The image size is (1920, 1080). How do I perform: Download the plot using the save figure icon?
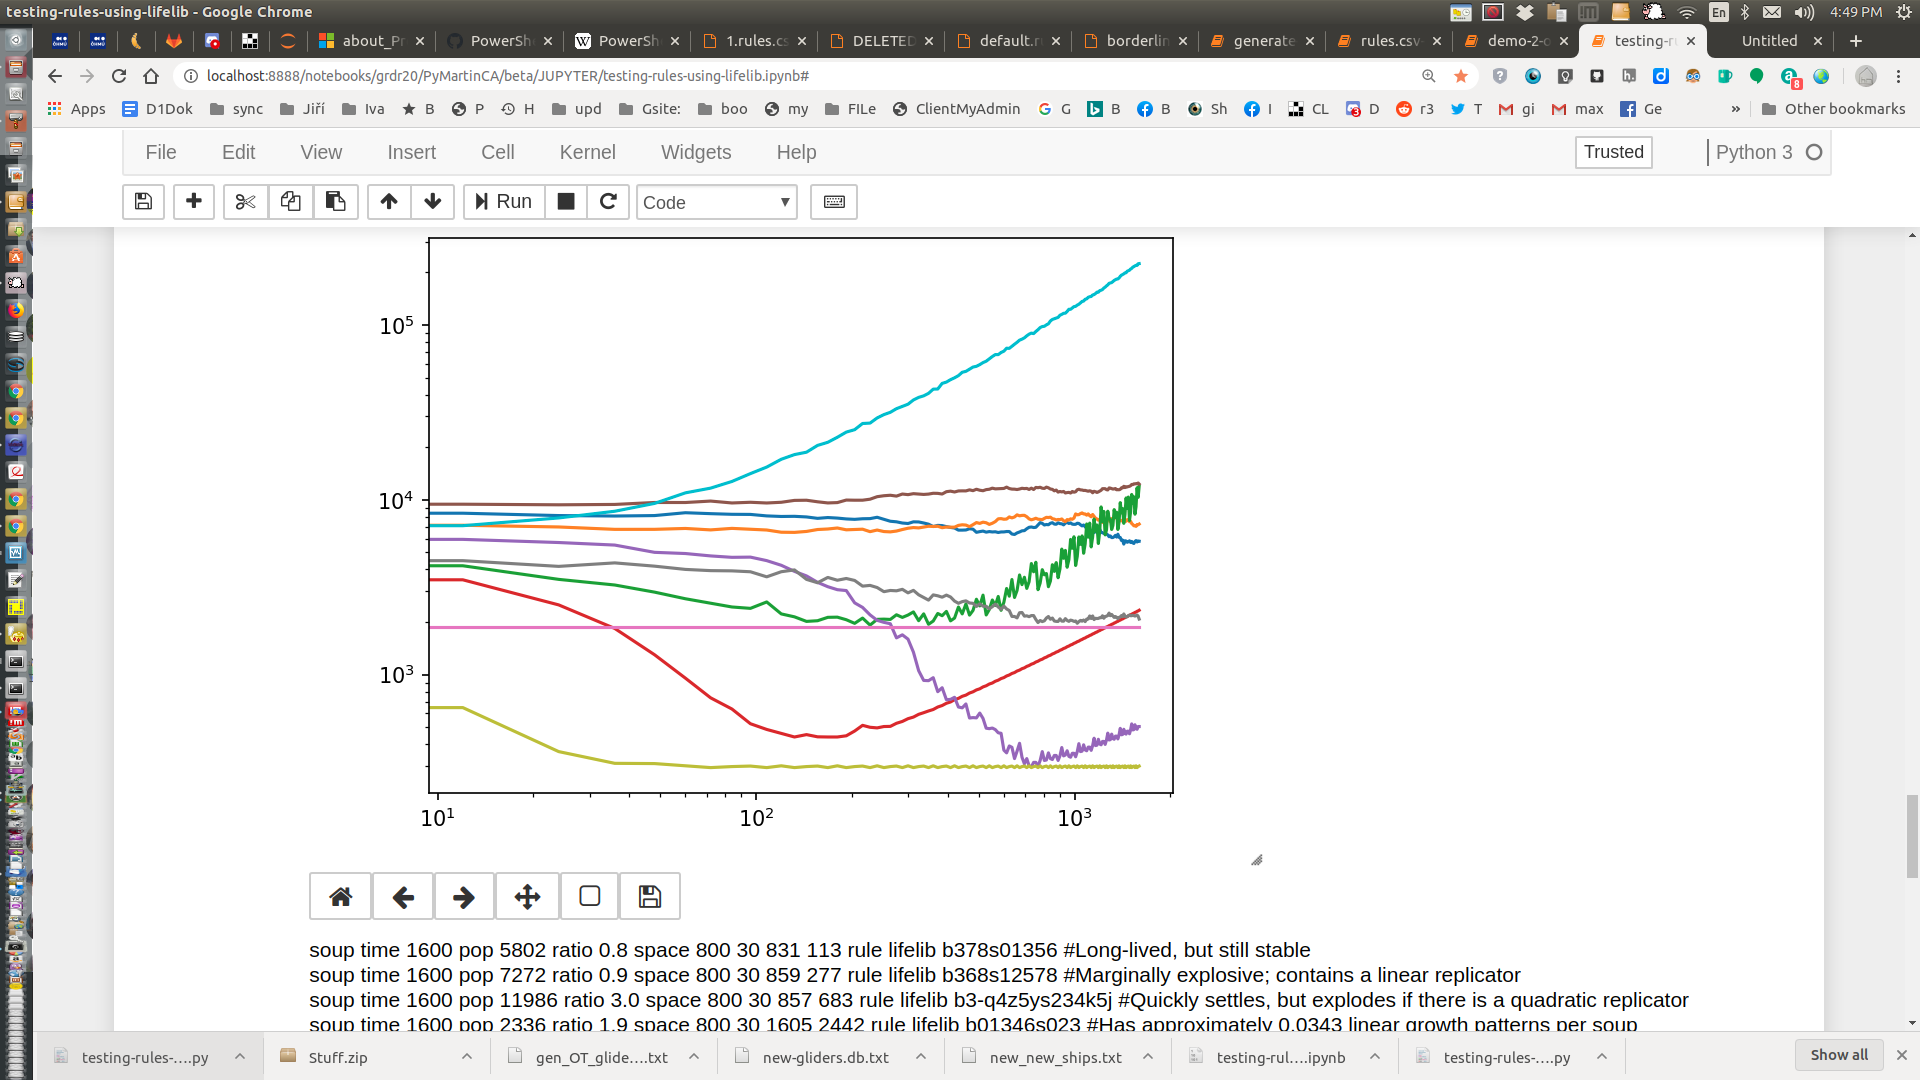(x=650, y=896)
